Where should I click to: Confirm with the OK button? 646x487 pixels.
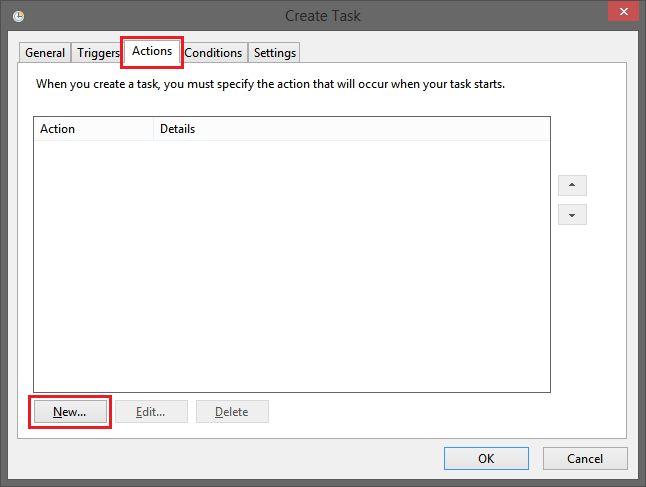click(486, 459)
